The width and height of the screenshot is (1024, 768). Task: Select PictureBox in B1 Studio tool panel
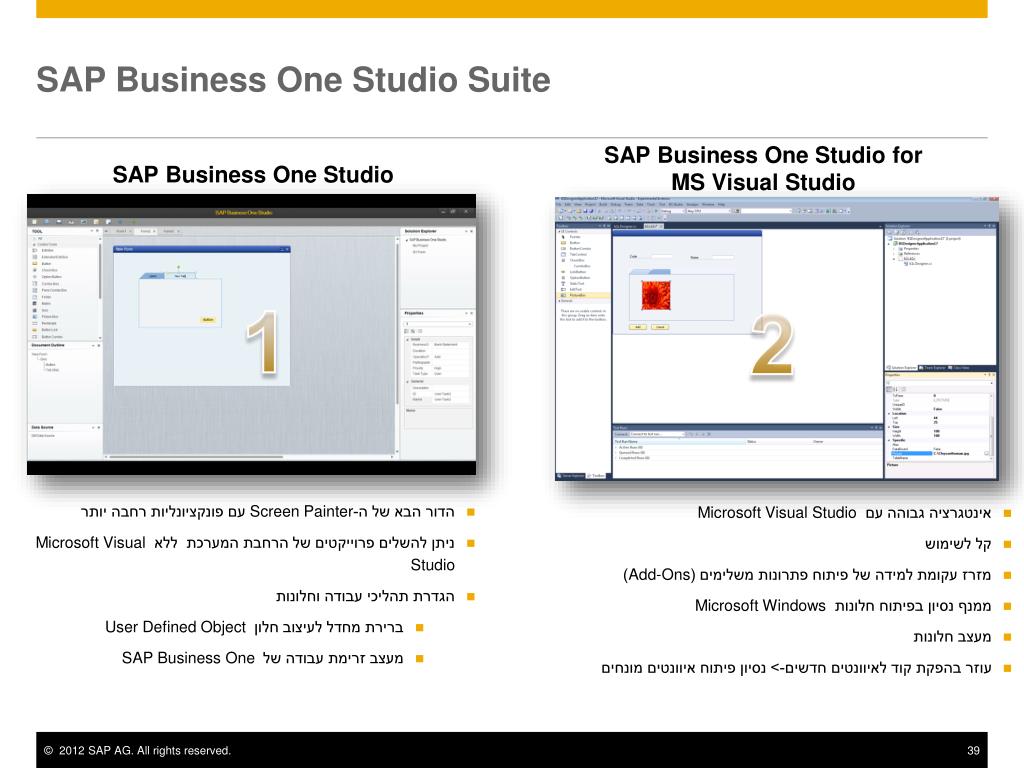(x=48, y=317)
